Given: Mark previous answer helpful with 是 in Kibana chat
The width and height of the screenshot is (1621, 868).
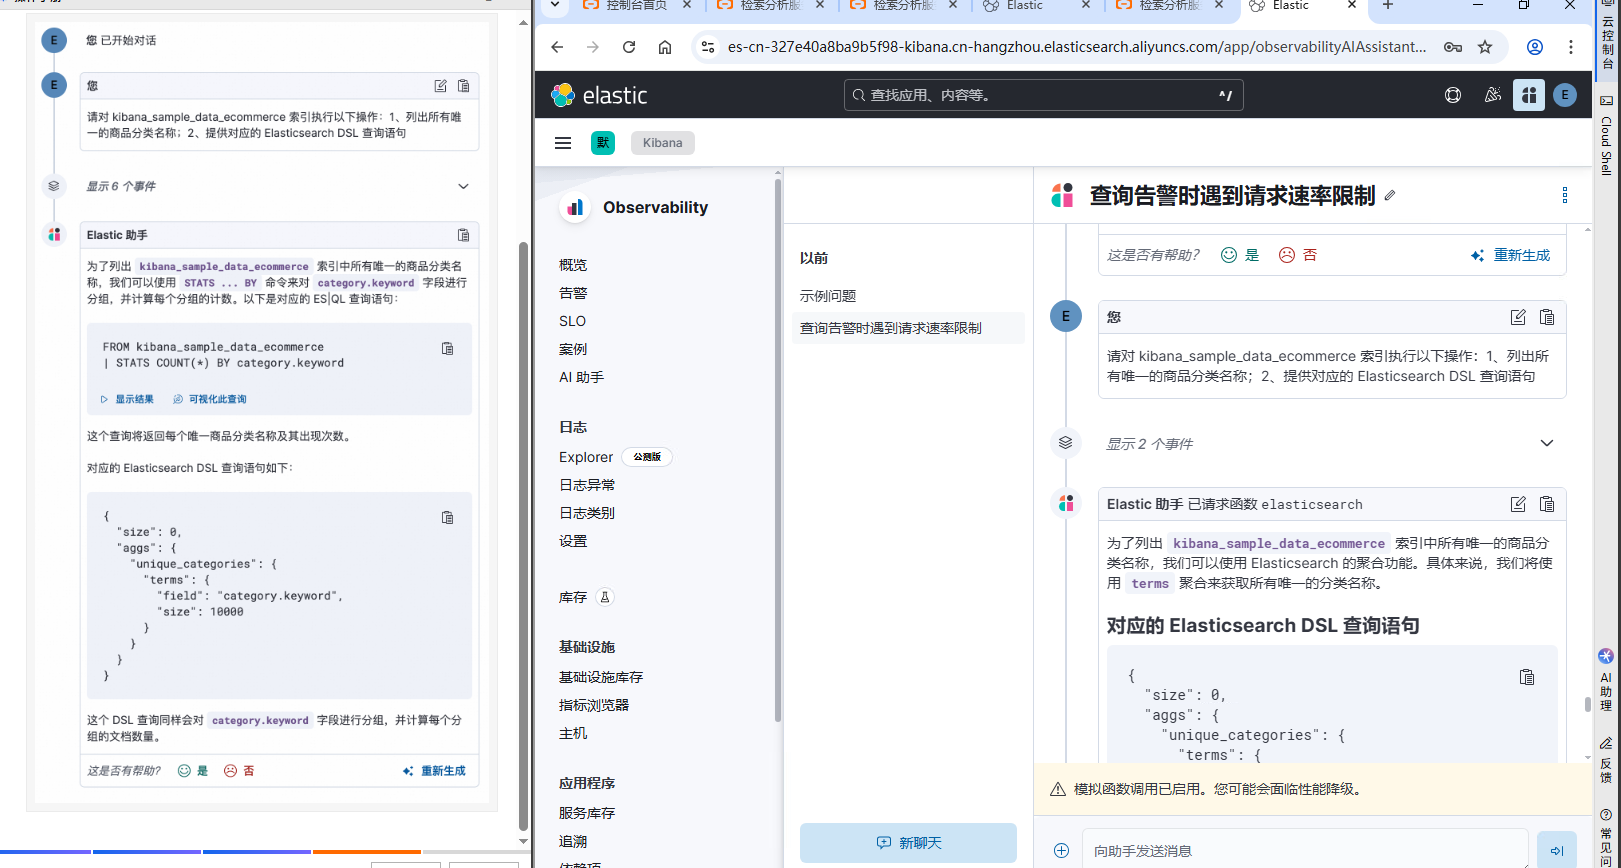Looking at the screenshot, I should coord(1240,255).
